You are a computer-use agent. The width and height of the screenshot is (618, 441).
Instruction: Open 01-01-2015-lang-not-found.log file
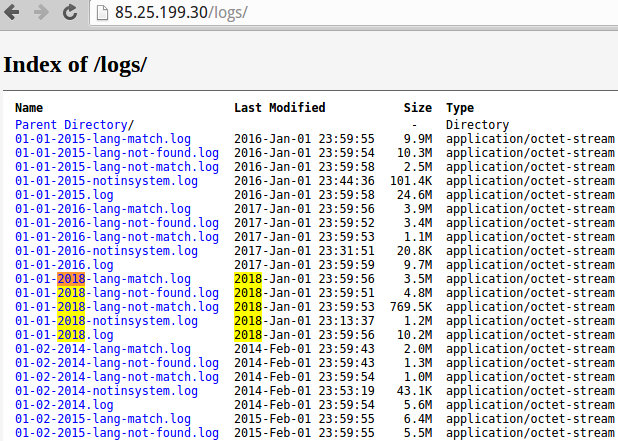pos(116,153)
